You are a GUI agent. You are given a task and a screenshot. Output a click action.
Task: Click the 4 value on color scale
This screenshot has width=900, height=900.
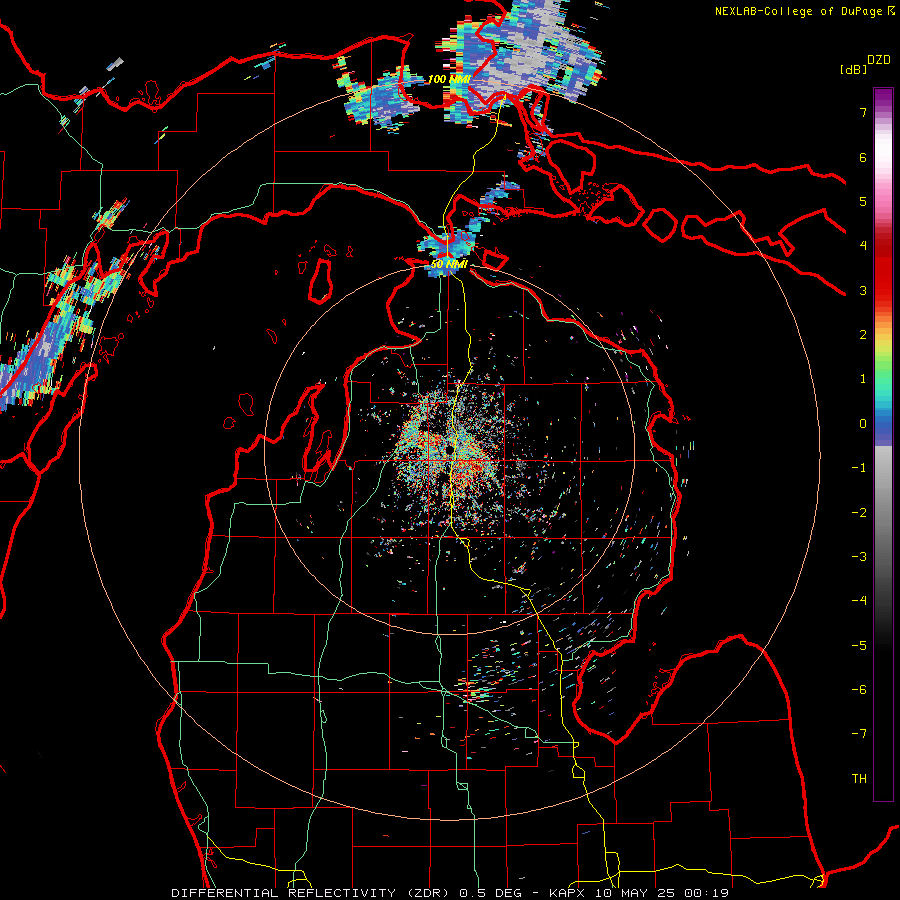(x=863, y=246)
